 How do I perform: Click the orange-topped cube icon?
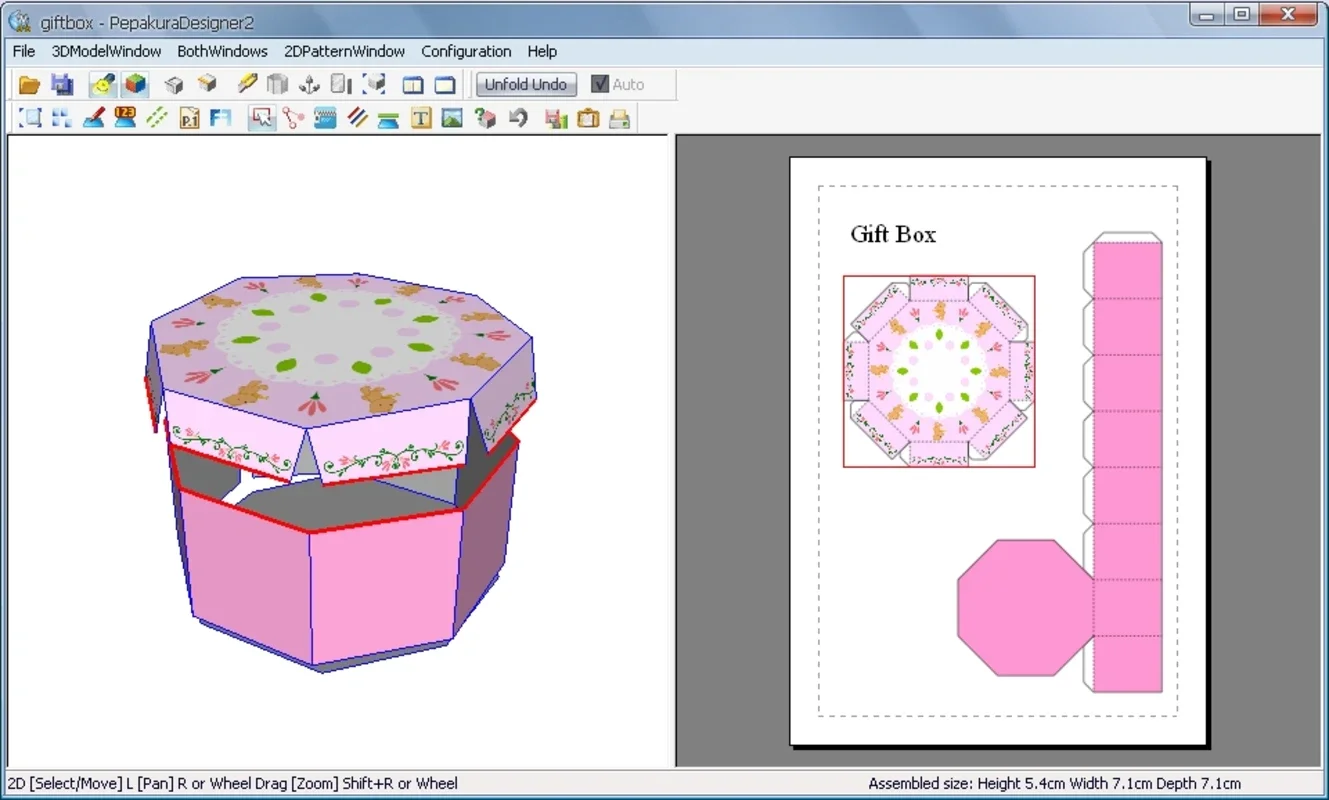(x=207, y=85)
